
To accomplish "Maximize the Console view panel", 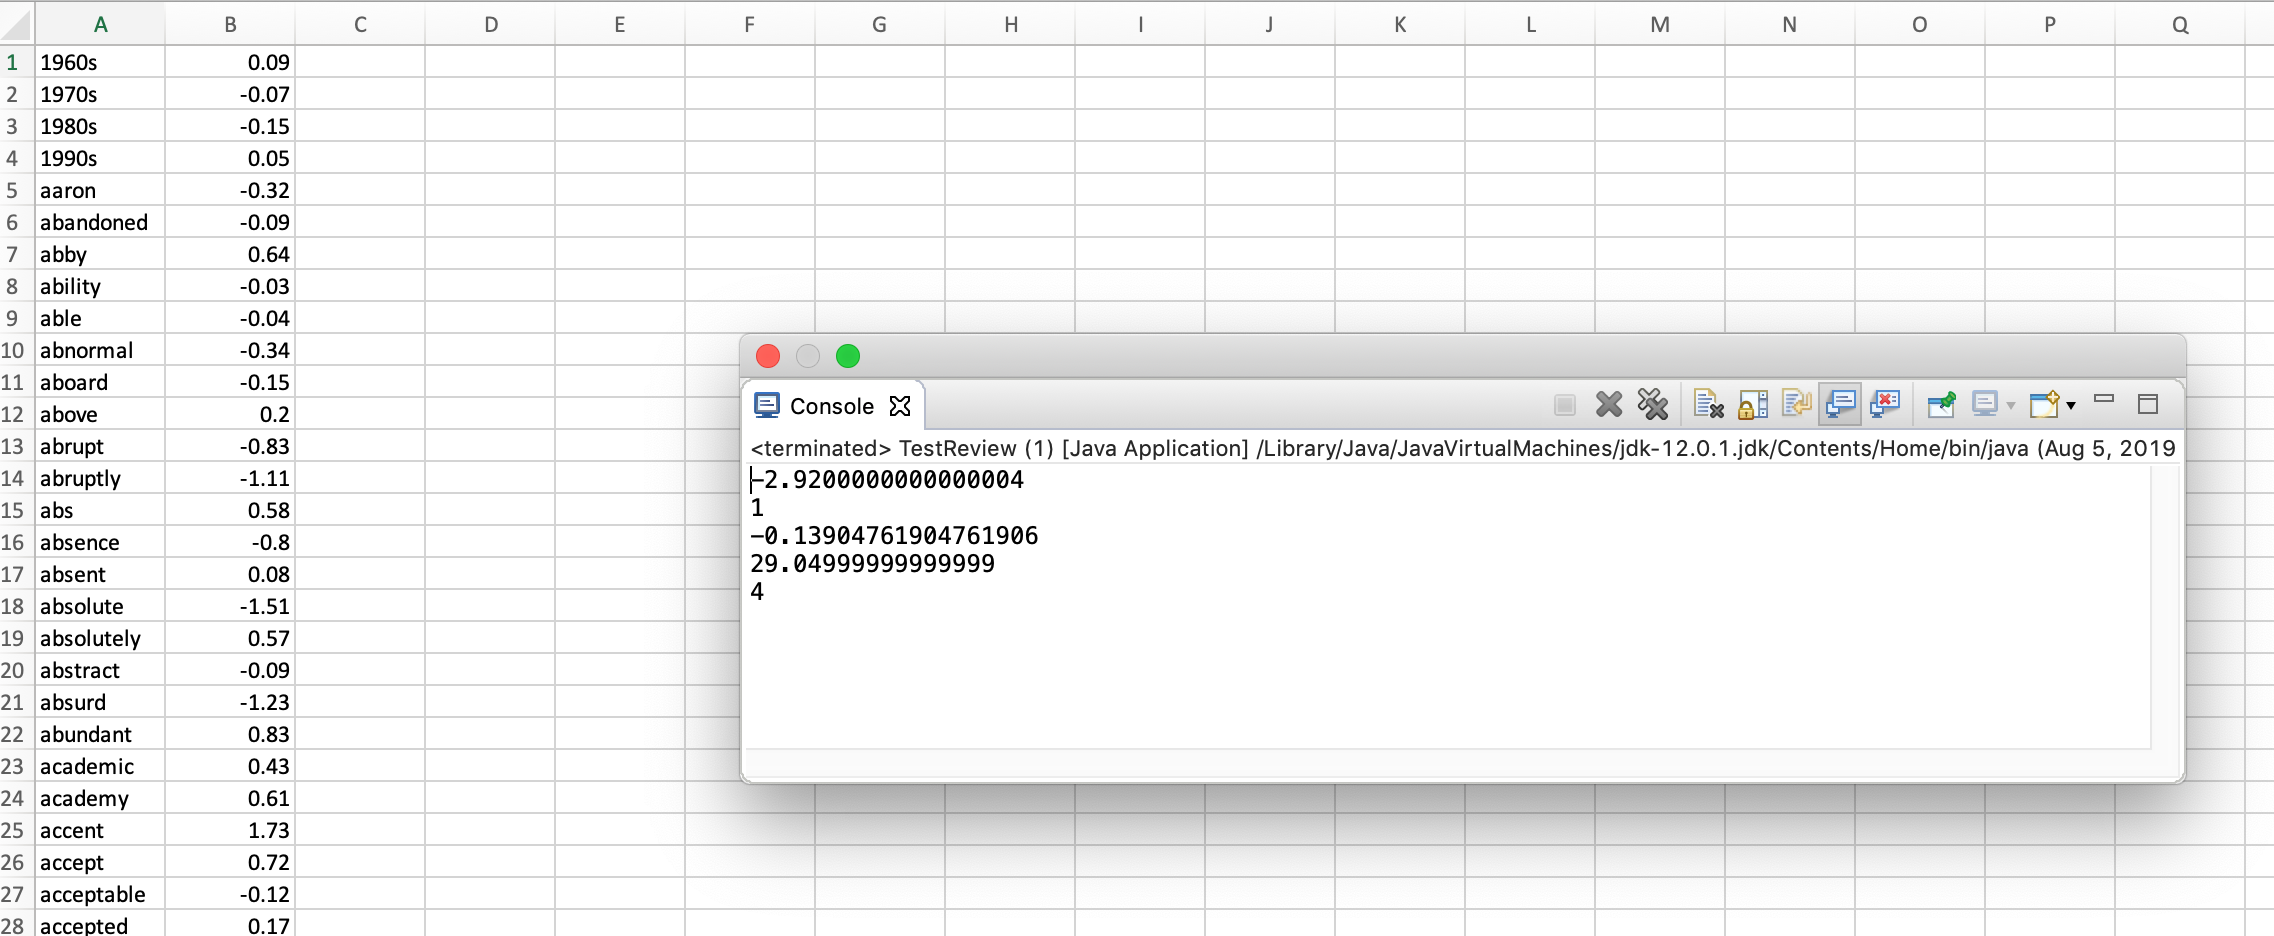I will coord(2148,404).
